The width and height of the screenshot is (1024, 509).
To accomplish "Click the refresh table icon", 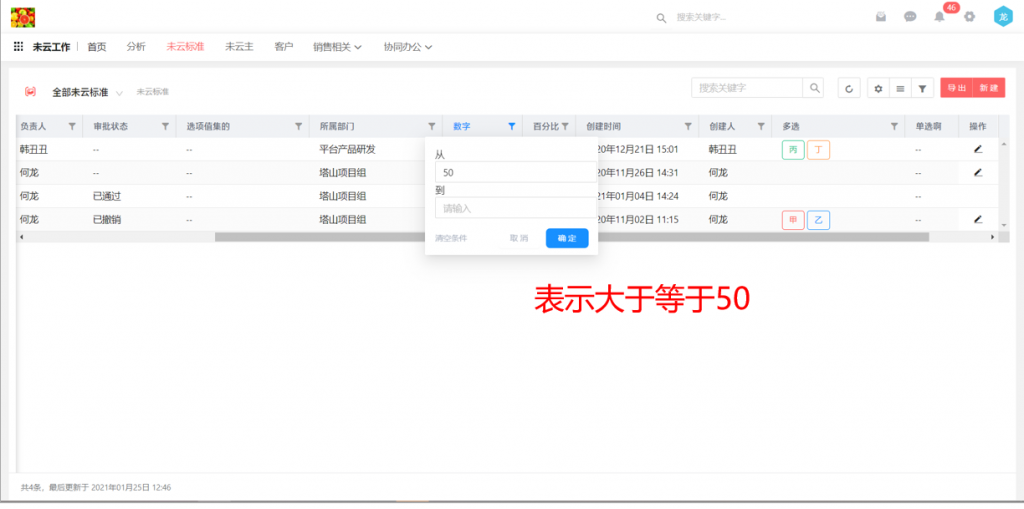I will point(849,89).
